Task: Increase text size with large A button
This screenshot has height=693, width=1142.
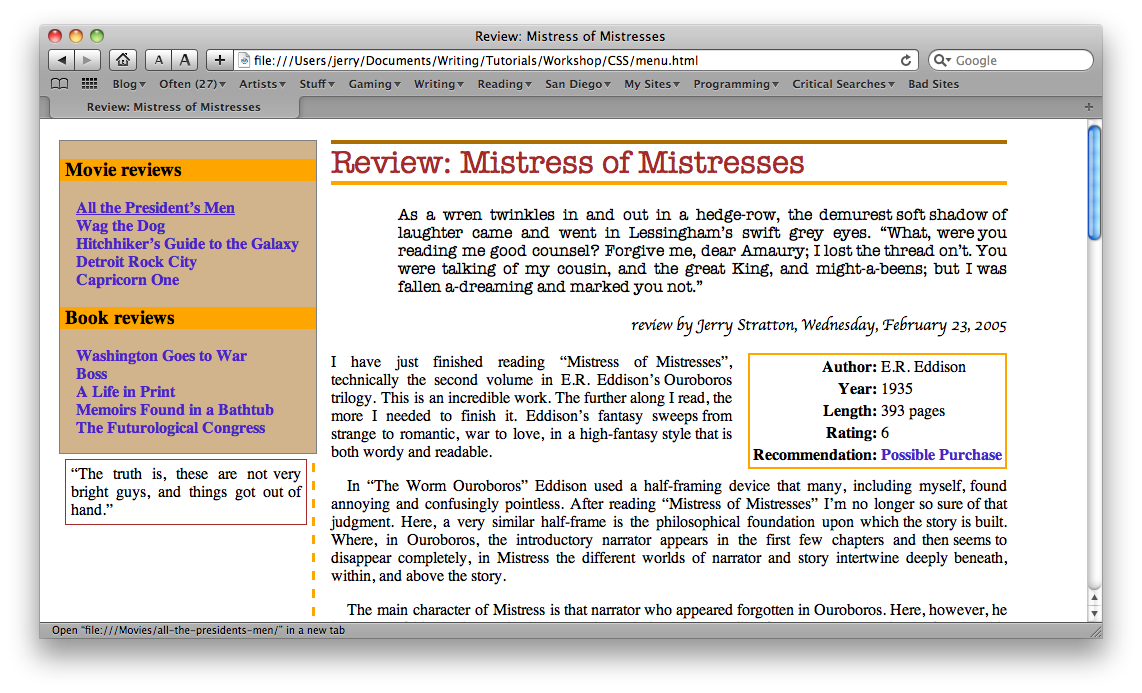Action: [185, 60]
